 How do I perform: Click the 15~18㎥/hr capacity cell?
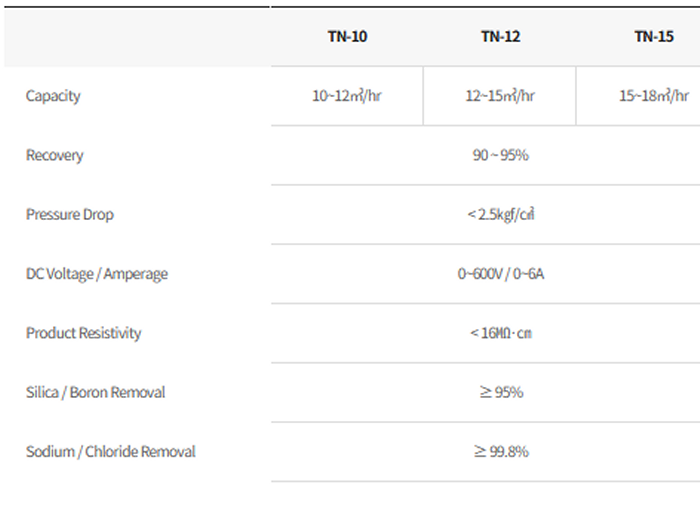click(x=654, y=96)
